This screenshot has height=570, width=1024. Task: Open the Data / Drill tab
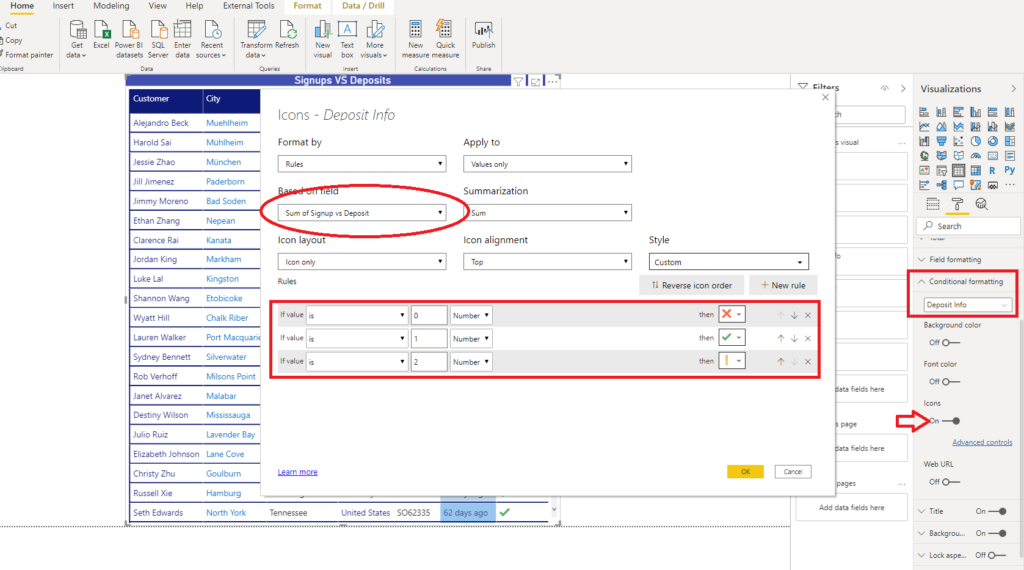pos(363,6)
